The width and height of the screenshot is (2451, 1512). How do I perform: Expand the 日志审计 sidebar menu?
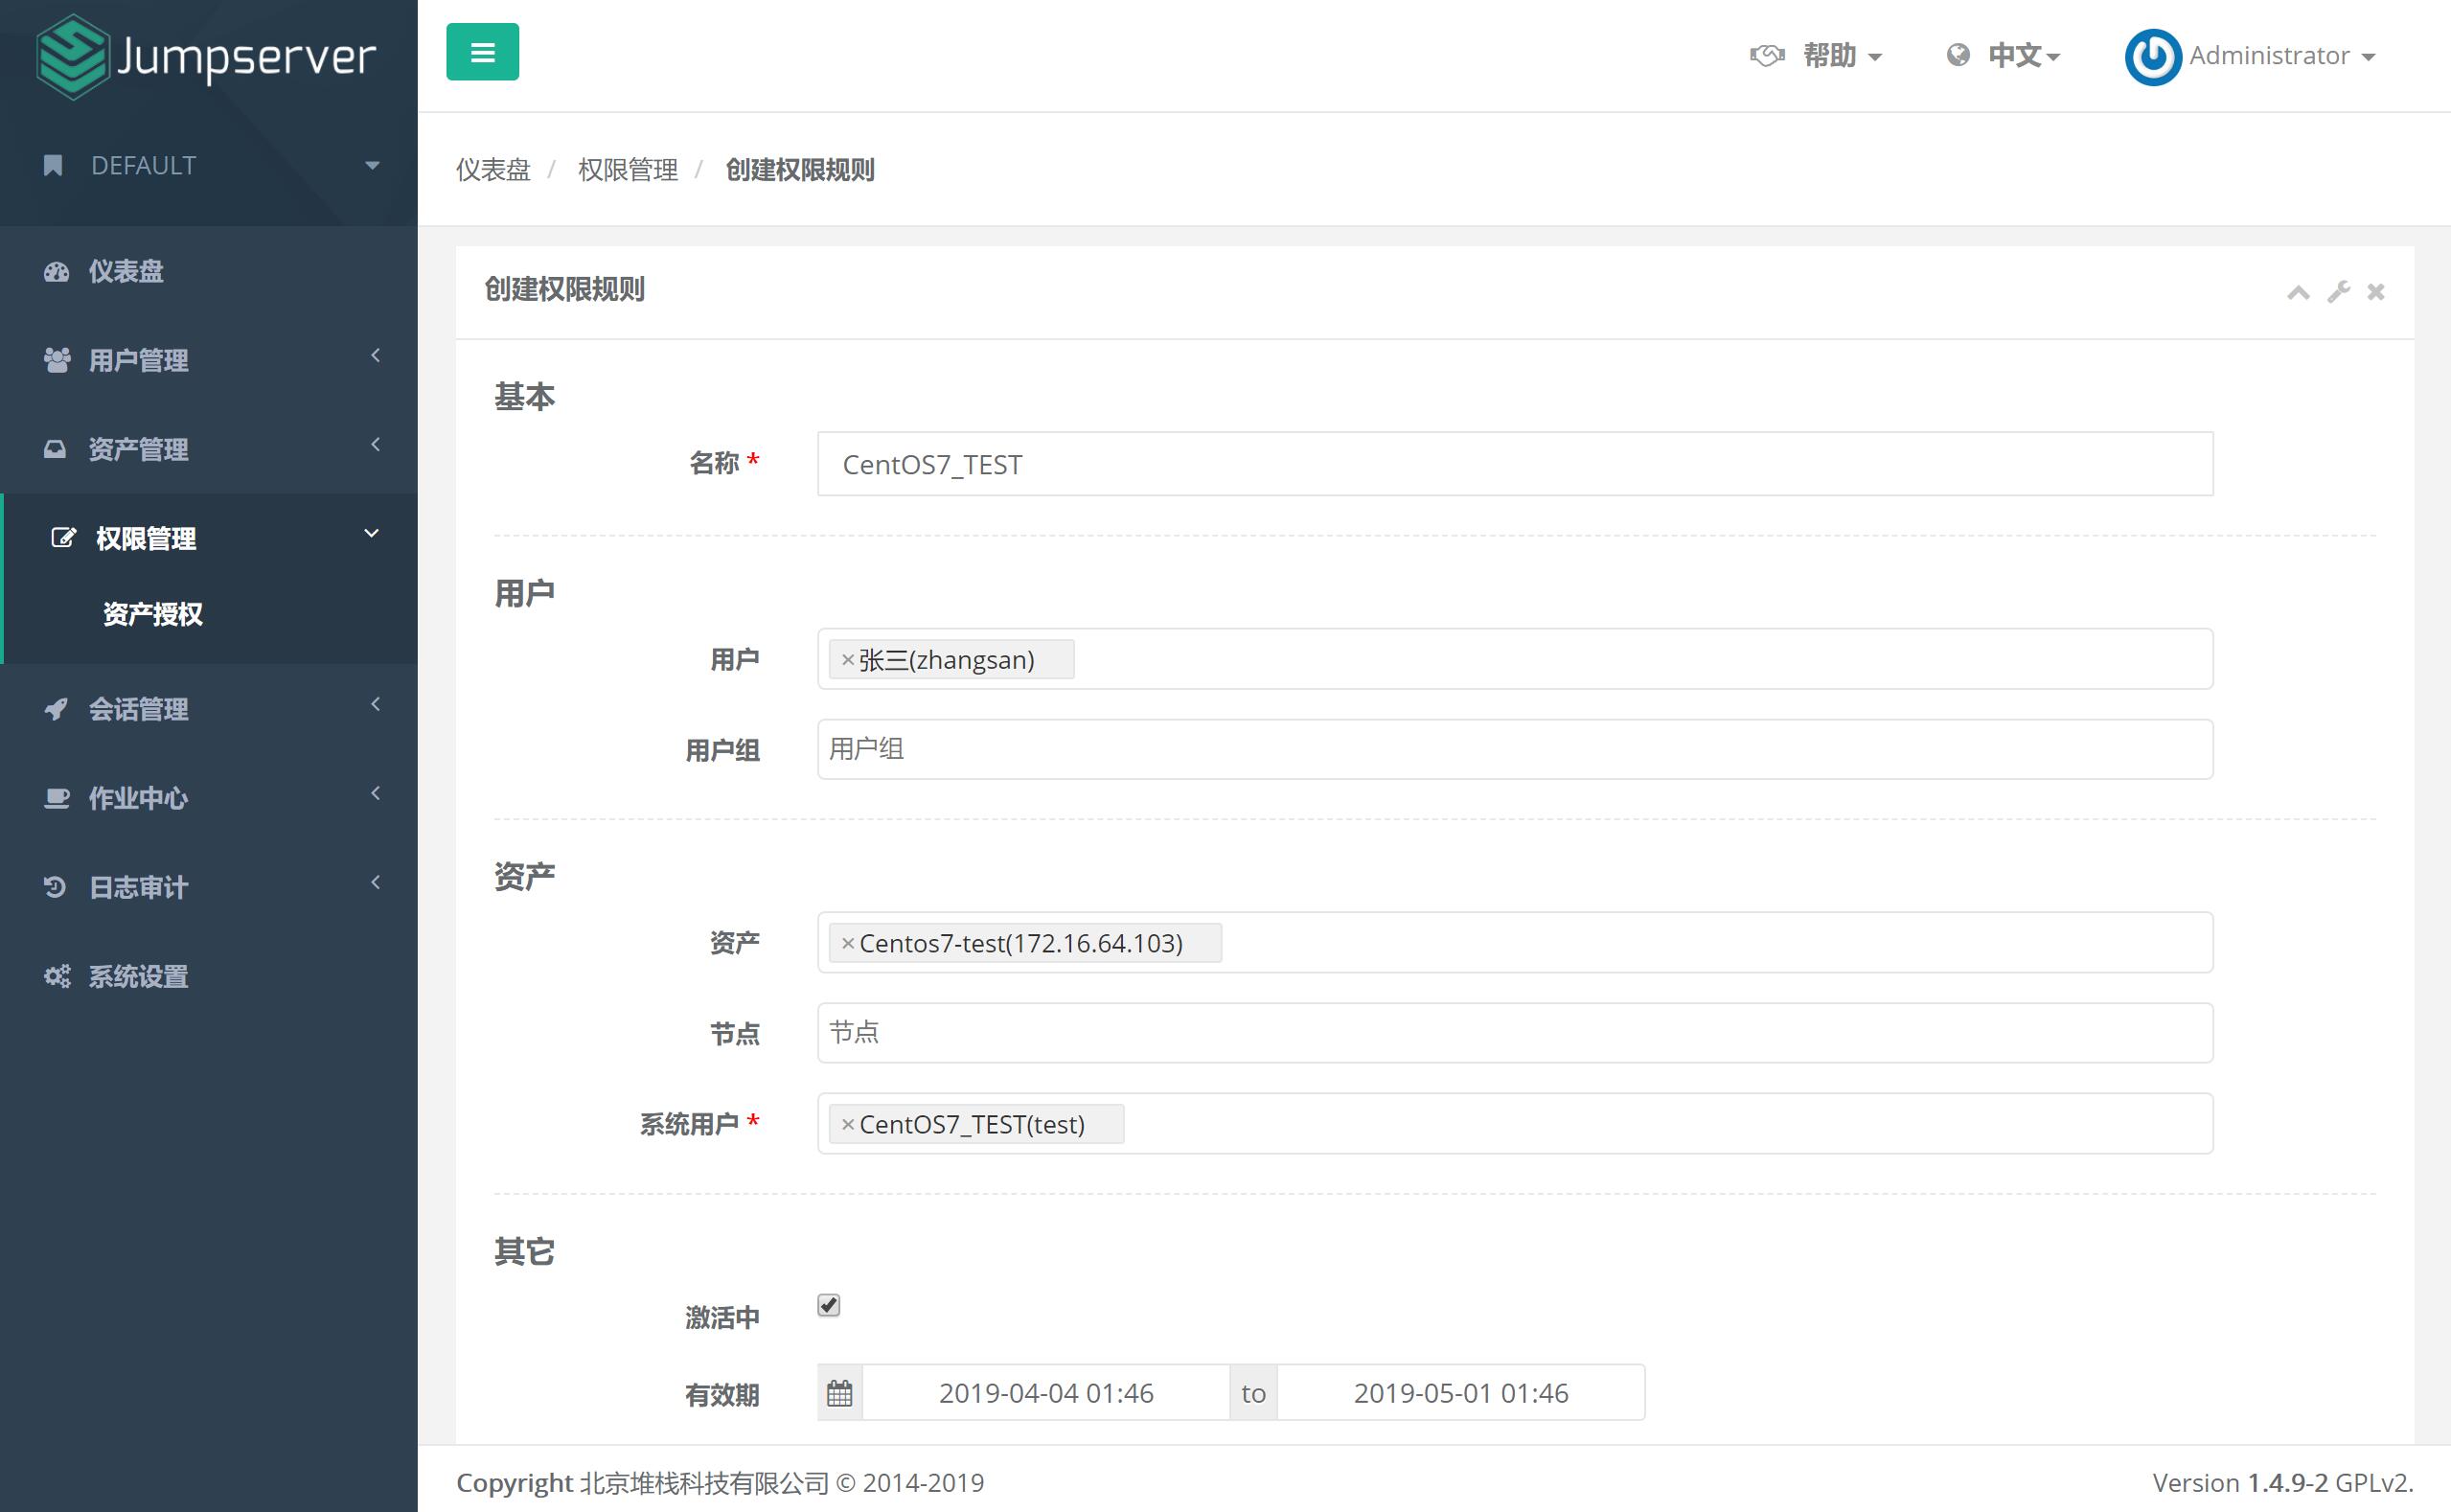(208, 887)
